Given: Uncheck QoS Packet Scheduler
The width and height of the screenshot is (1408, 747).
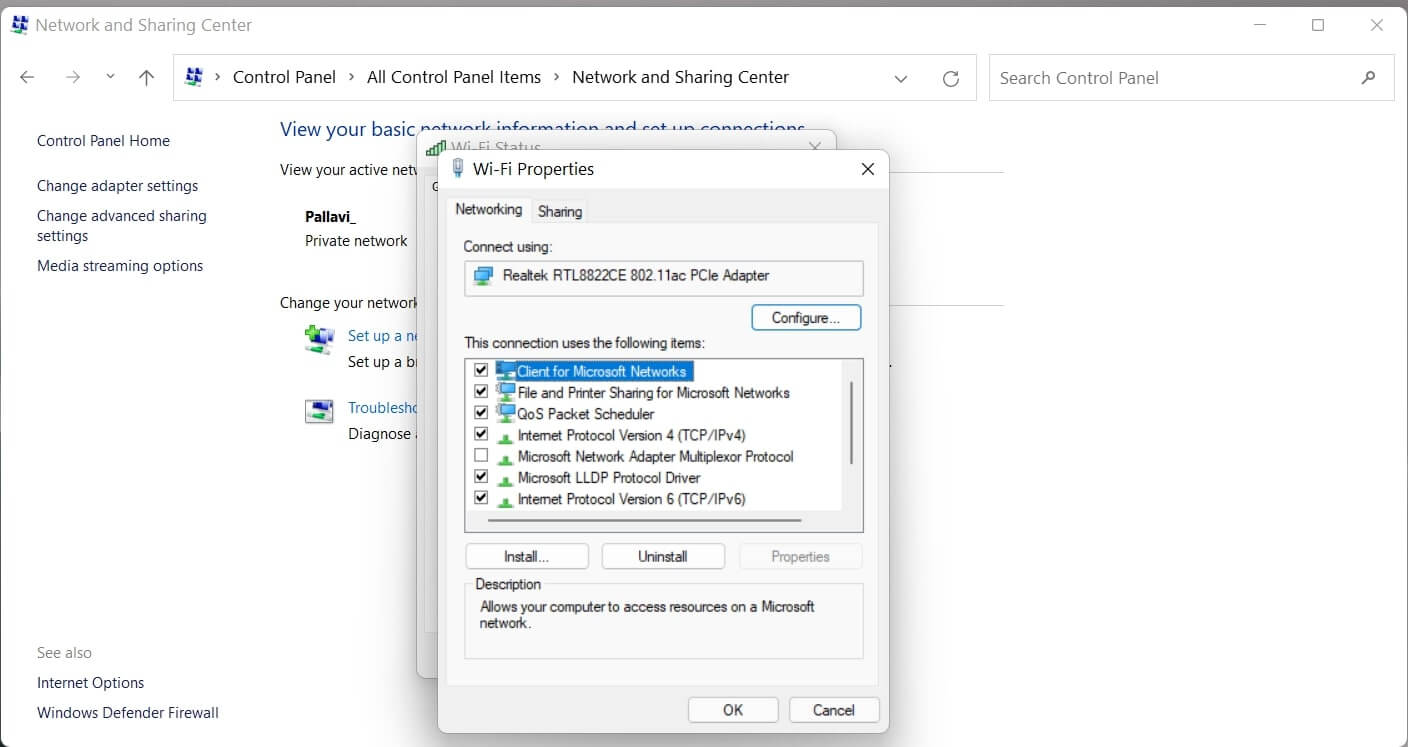Looking at the screenshot, I should 481,412.
